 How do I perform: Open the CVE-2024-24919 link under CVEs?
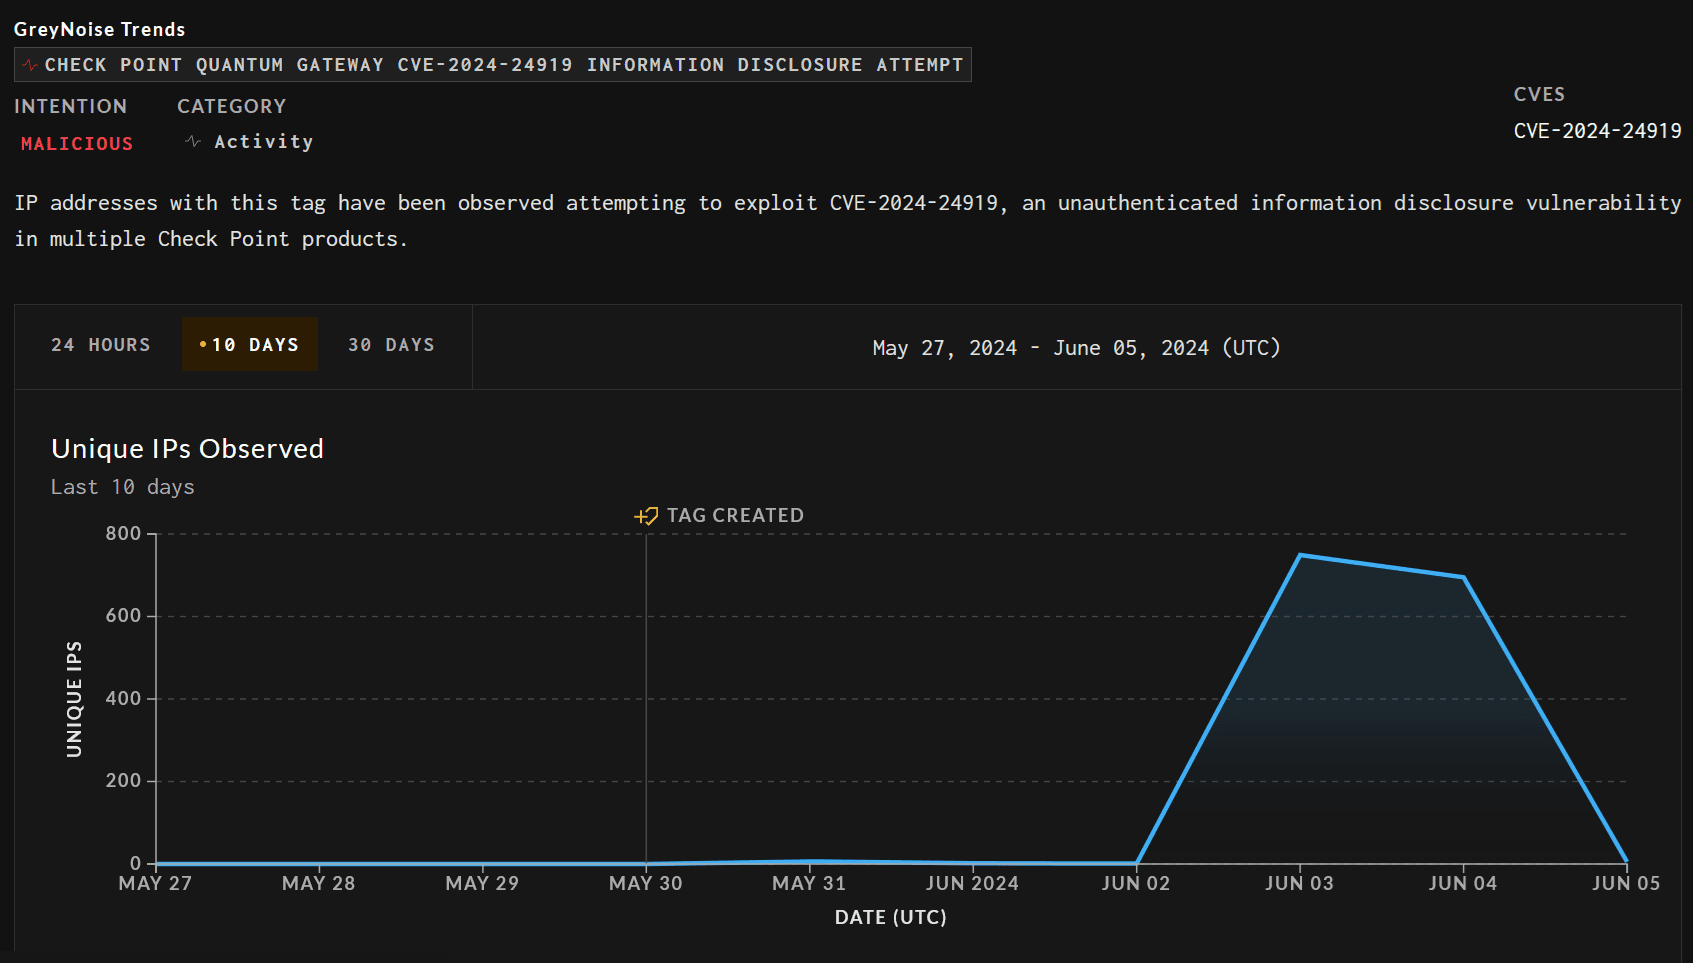coord(1597,131)
